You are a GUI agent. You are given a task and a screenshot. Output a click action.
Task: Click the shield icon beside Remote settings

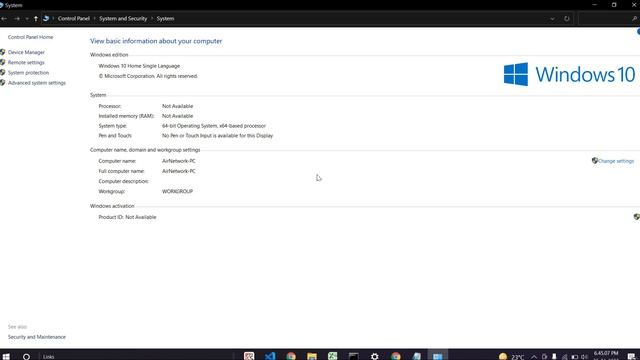(3, 62)
